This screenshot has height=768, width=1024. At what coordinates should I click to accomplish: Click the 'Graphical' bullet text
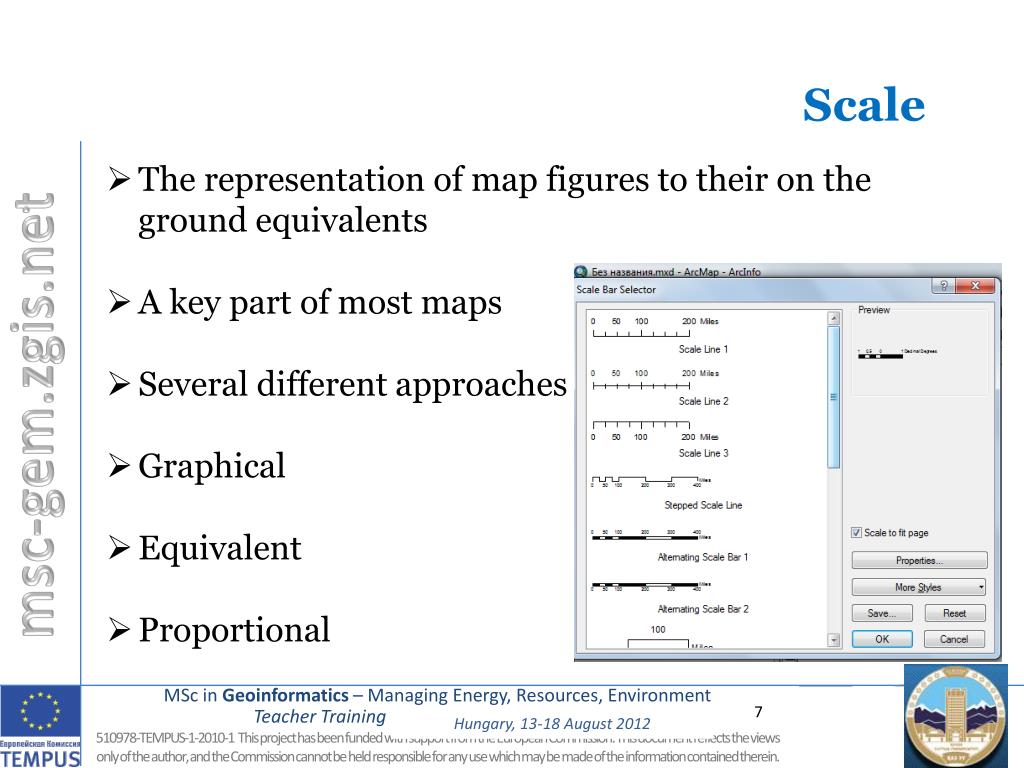click(212, 466)
